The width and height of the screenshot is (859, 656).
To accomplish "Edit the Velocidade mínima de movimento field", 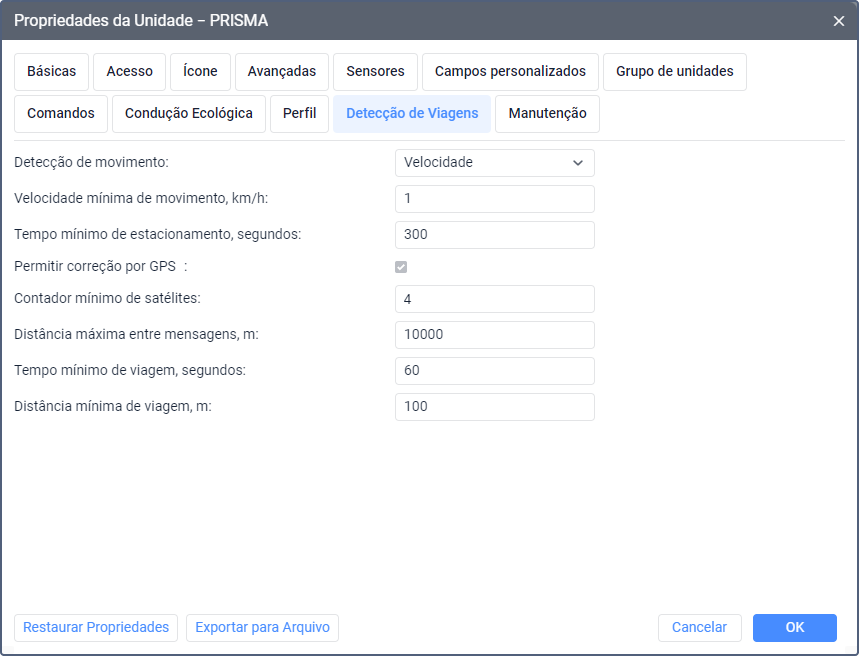I will [x=495, y=199].
